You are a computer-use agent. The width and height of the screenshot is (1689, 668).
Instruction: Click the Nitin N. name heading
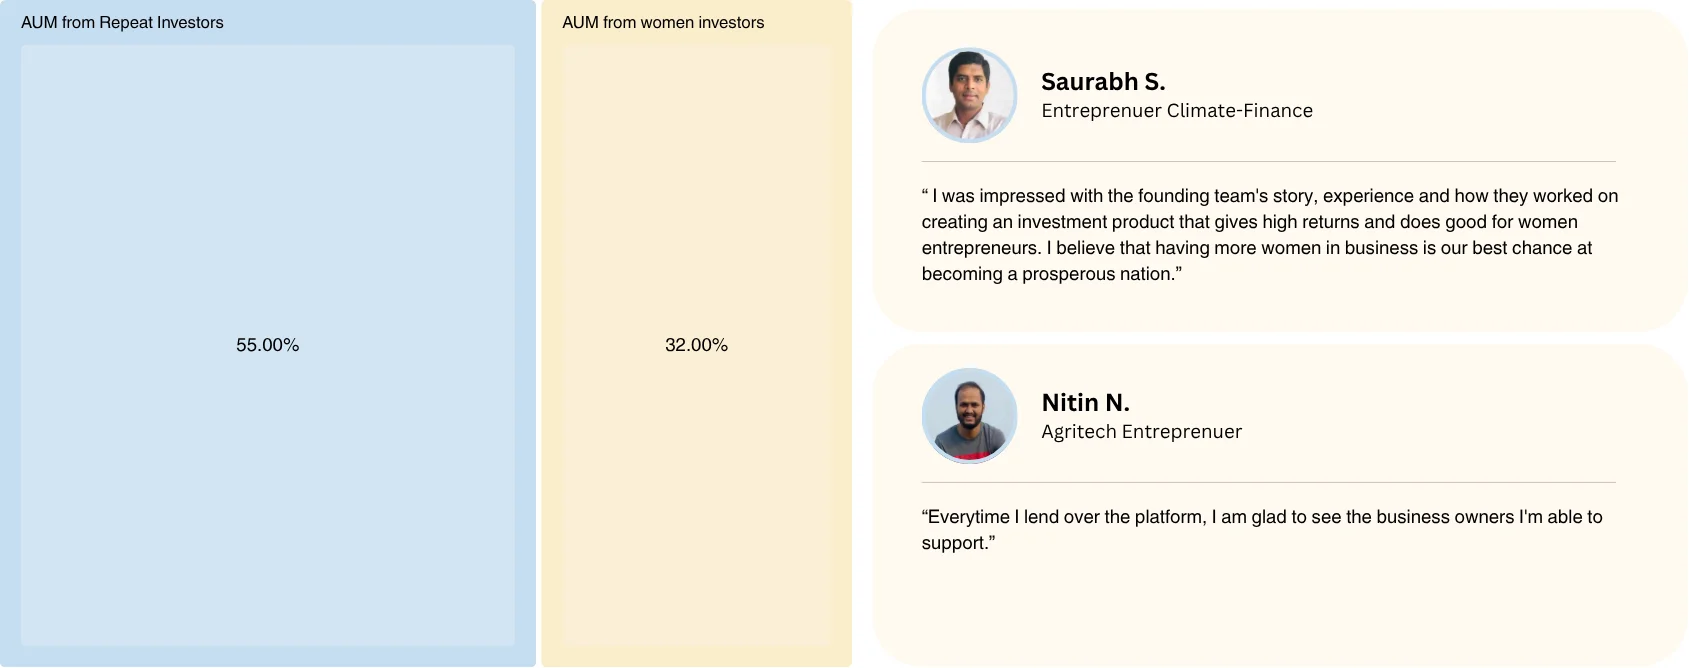click(x=1085, y=403)
